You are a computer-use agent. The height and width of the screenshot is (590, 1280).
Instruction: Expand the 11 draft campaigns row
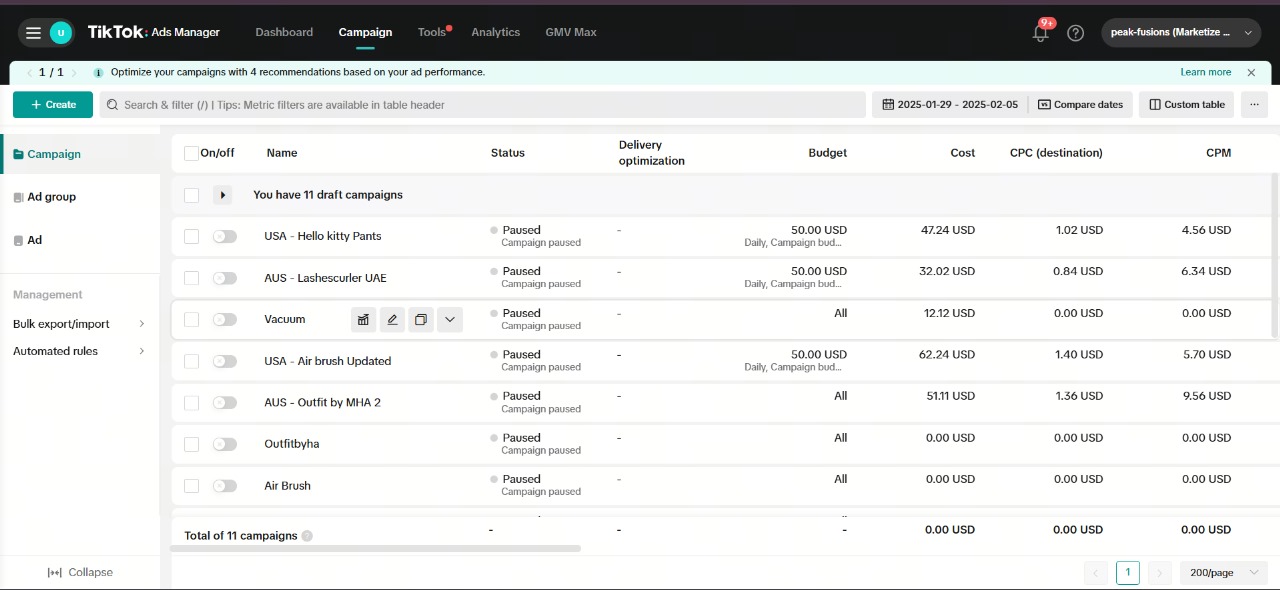pos(222,195)
